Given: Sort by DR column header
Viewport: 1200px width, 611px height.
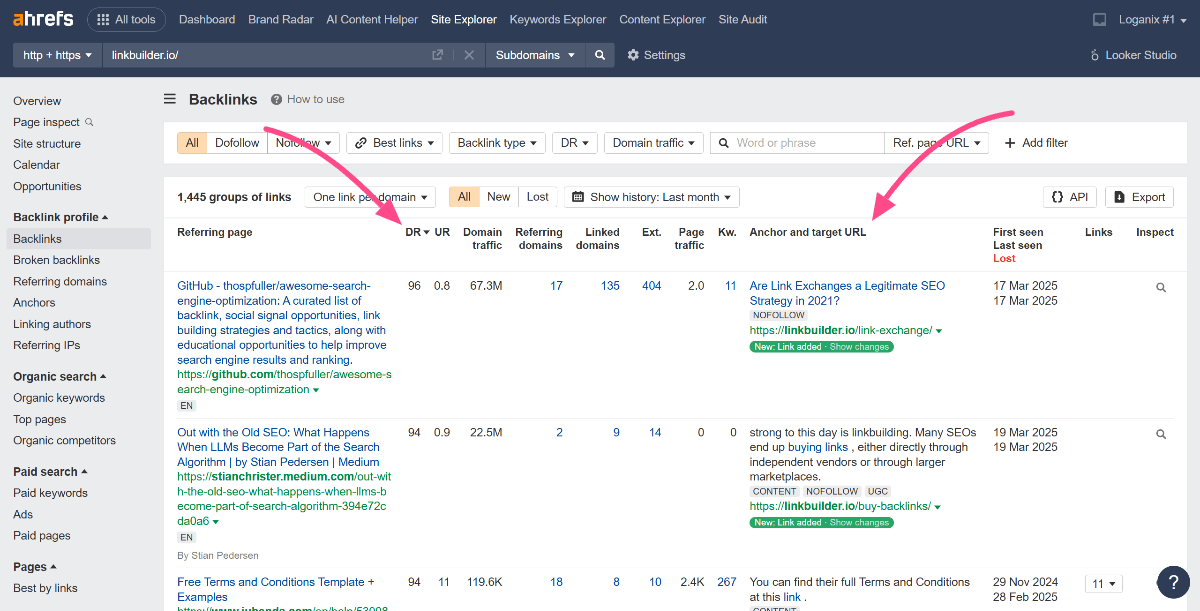Looking at the screenshot, I should (417, 232).
